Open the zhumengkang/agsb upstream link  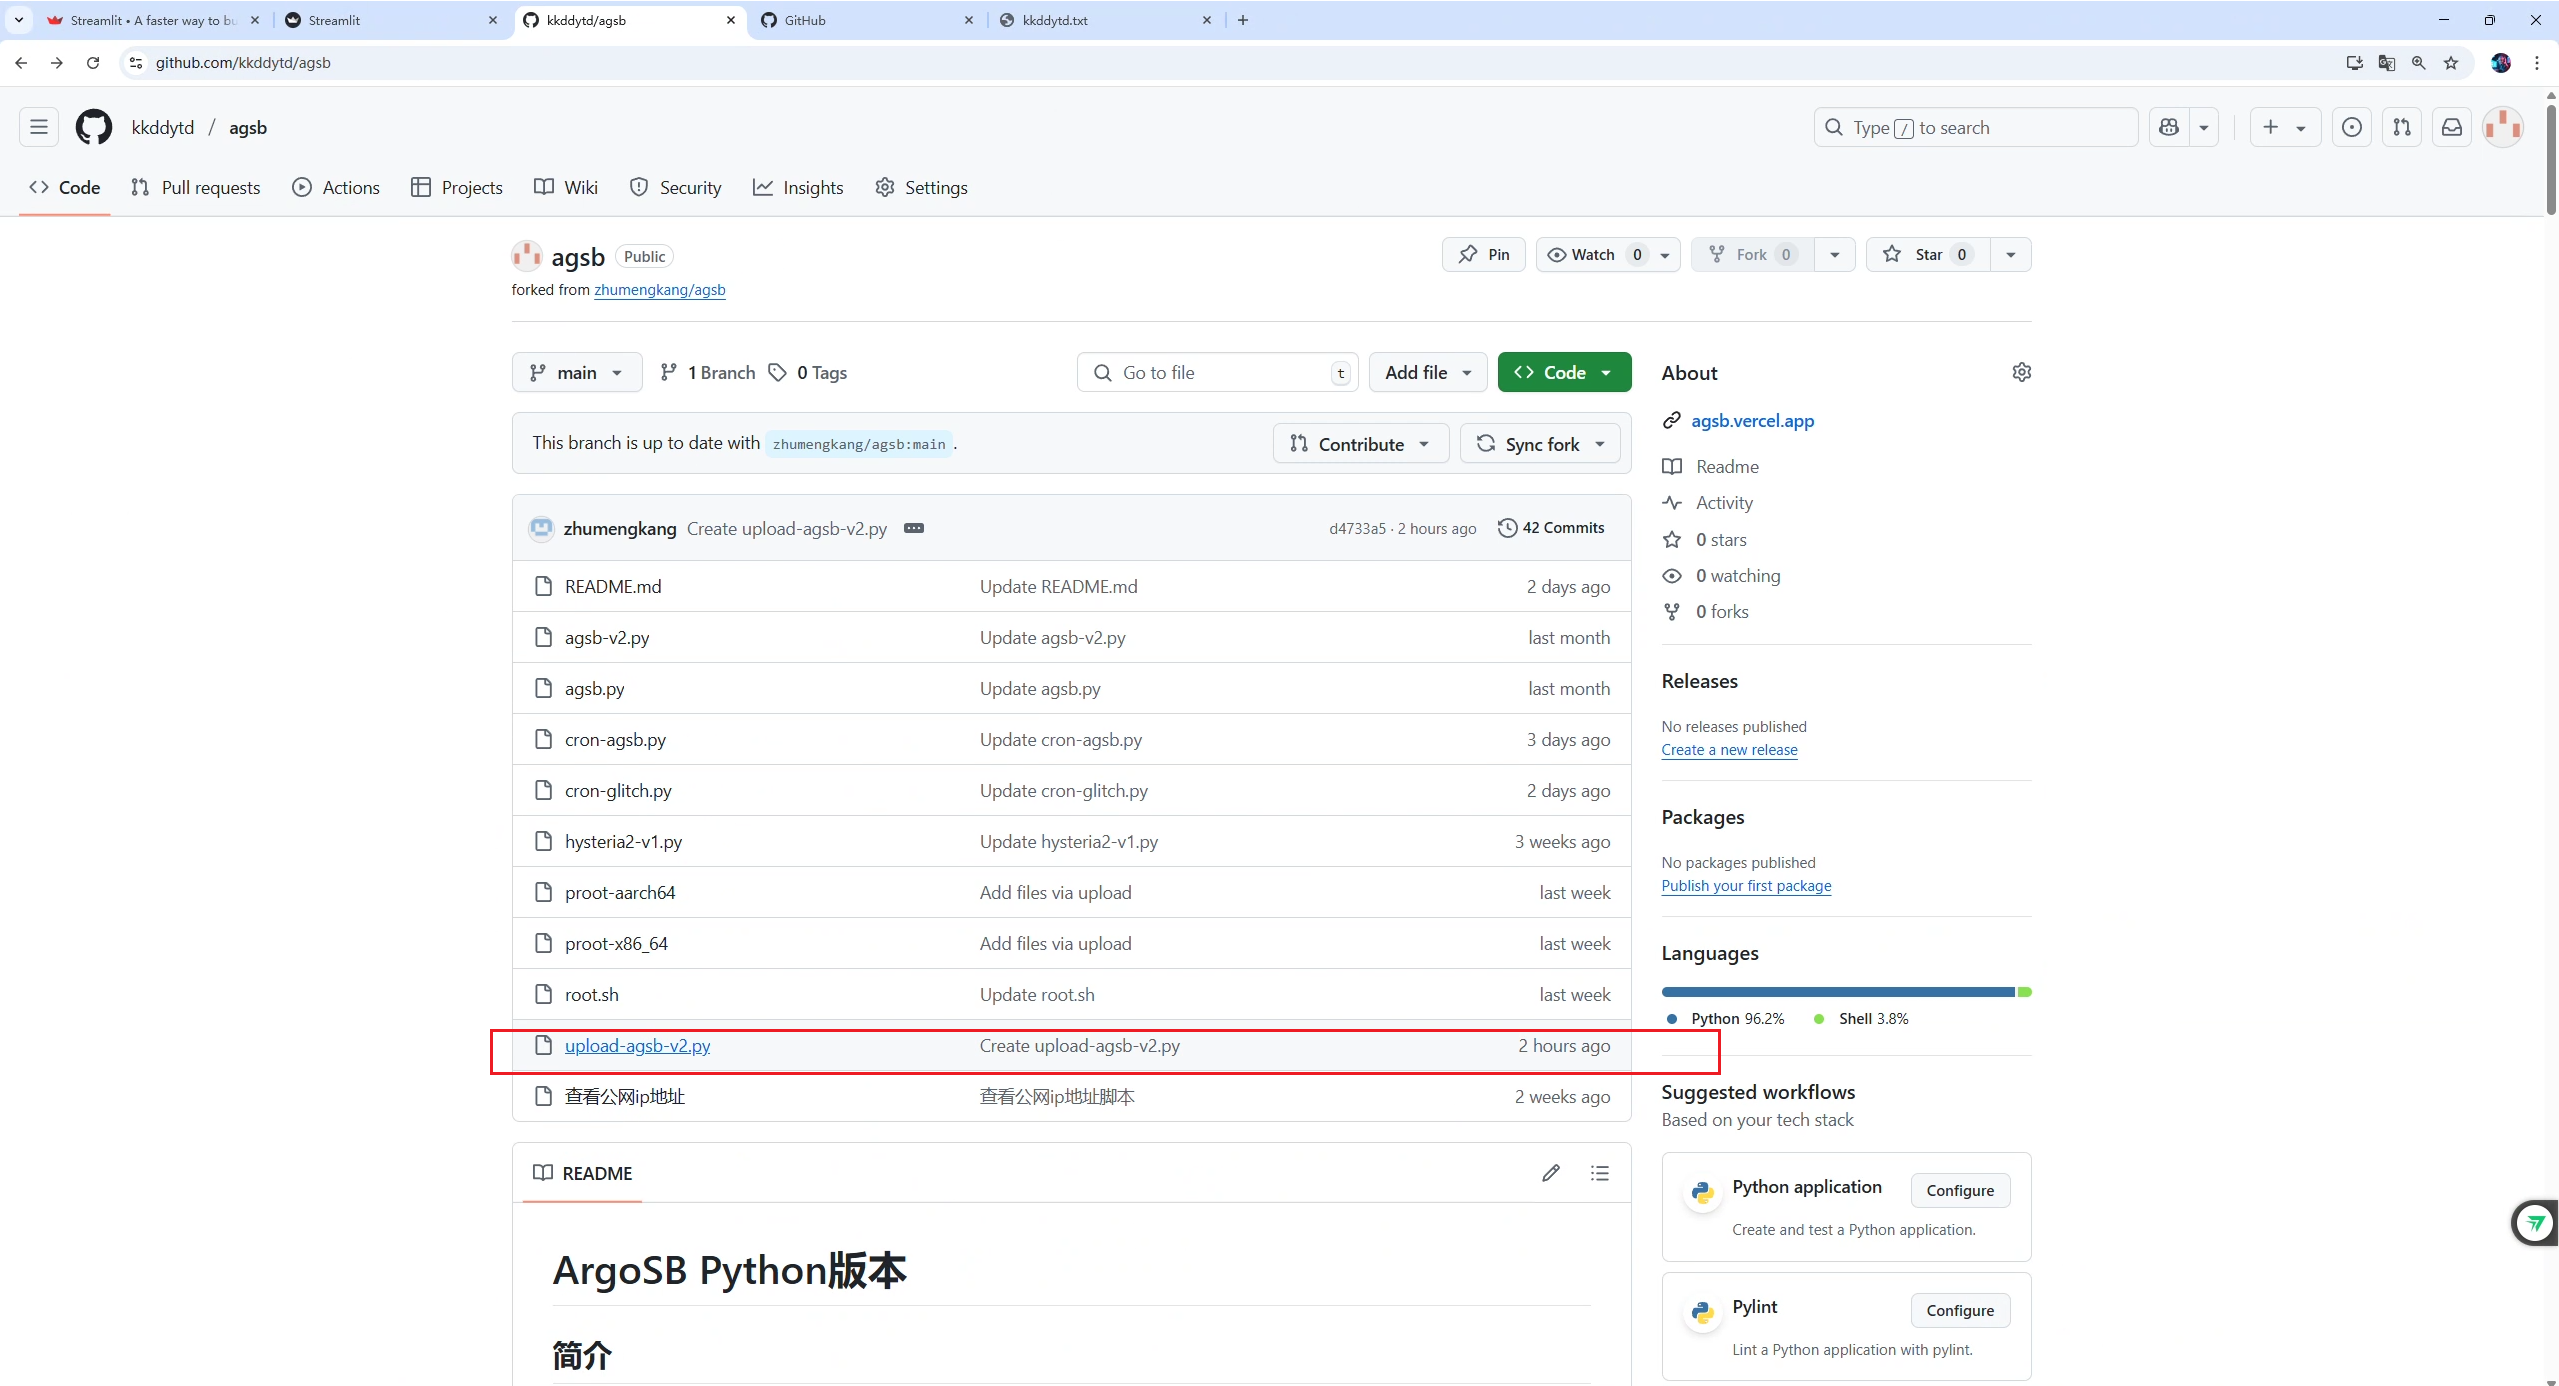(x=660, y=290)
